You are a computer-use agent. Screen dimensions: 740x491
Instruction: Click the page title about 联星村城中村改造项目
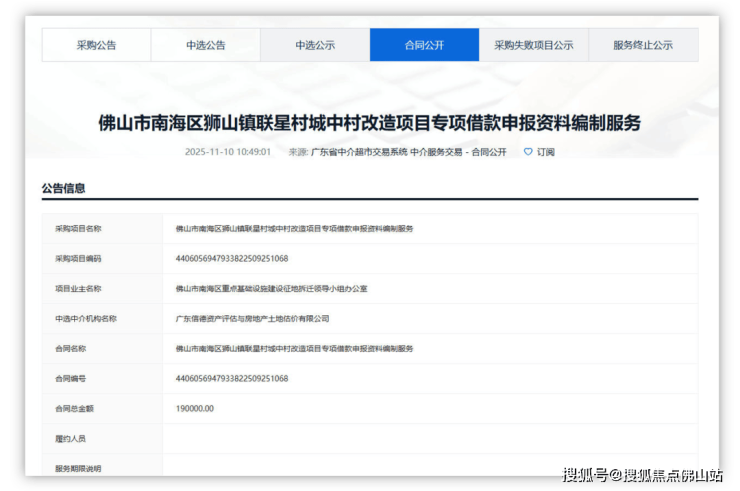coord(369,123)
